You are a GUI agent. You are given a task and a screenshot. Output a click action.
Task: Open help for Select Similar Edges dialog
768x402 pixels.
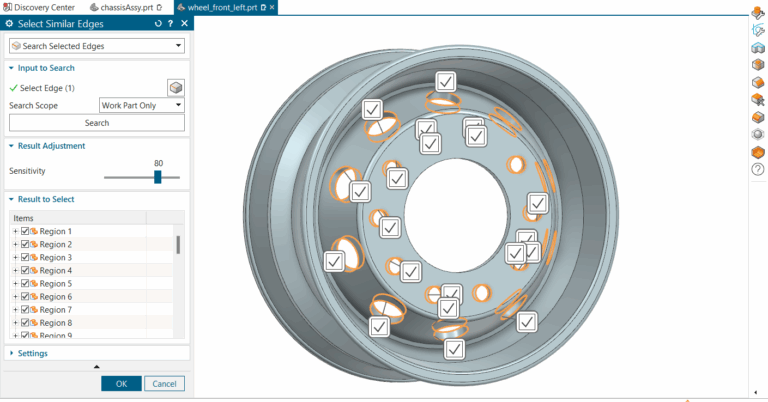[x=170, y=23]
